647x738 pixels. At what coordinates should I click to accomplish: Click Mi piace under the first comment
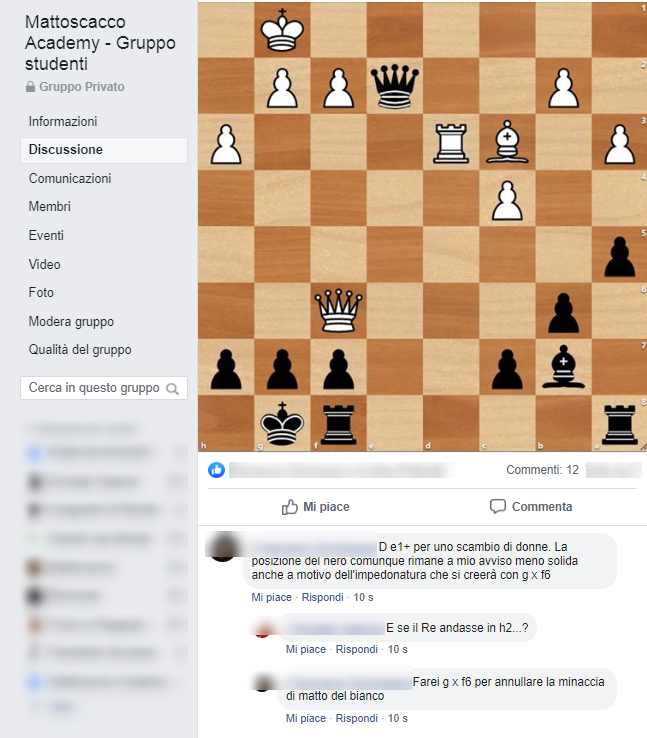pos(271,597)
